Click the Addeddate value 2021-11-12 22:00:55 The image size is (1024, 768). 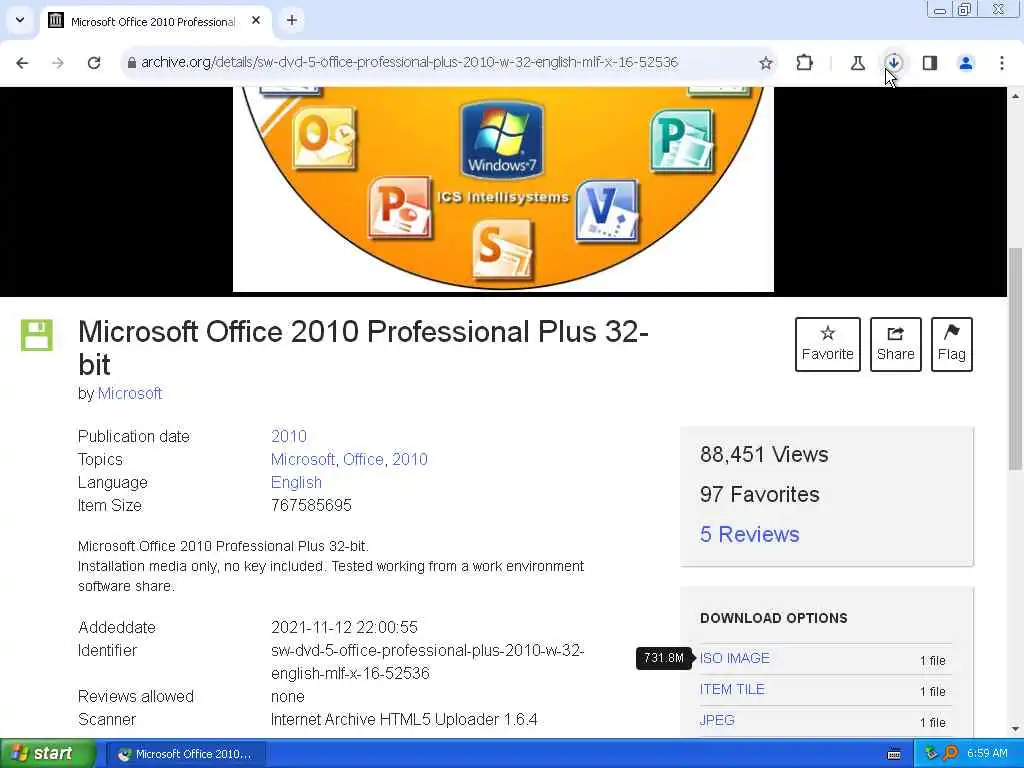coord(344,628)
